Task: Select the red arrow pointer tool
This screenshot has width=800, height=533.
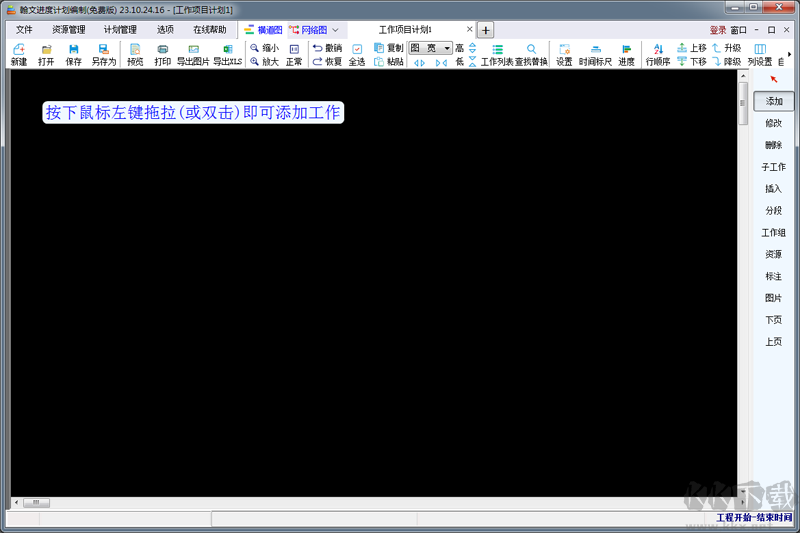Action: [774, 79]
